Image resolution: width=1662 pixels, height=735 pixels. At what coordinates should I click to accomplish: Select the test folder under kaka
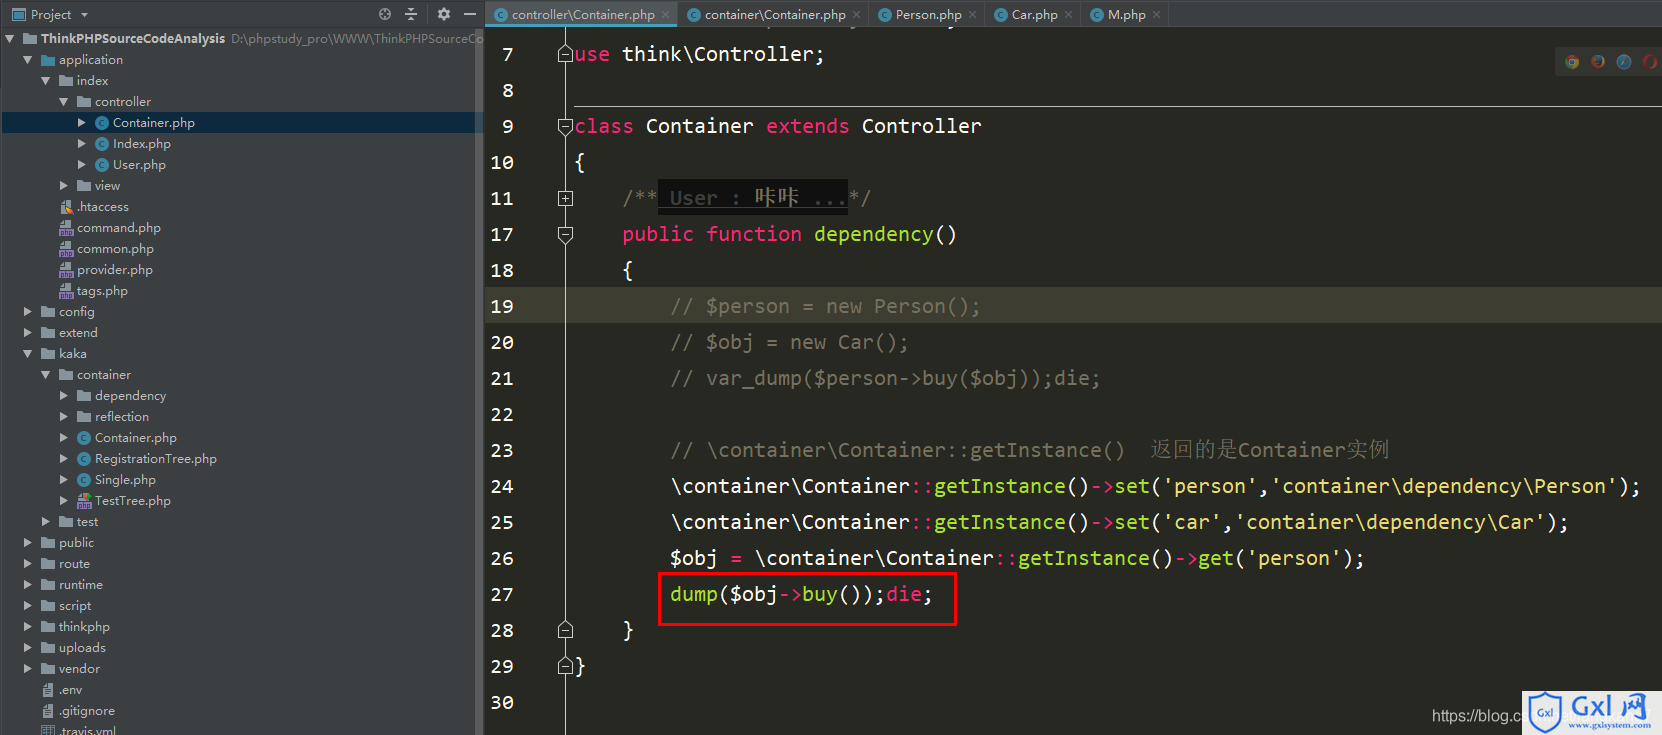[87, 522]
